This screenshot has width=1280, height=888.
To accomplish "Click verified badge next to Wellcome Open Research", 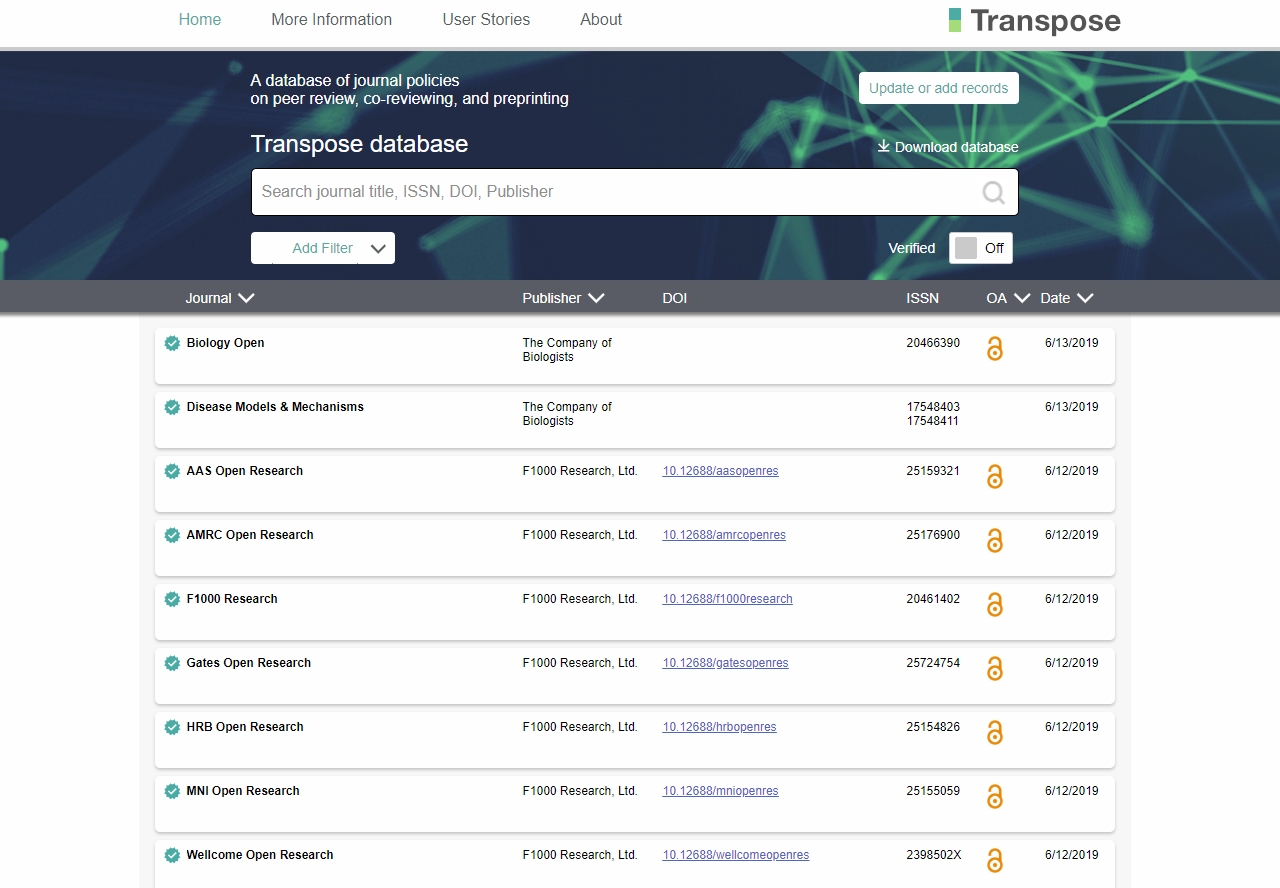I will click(172, 855).
